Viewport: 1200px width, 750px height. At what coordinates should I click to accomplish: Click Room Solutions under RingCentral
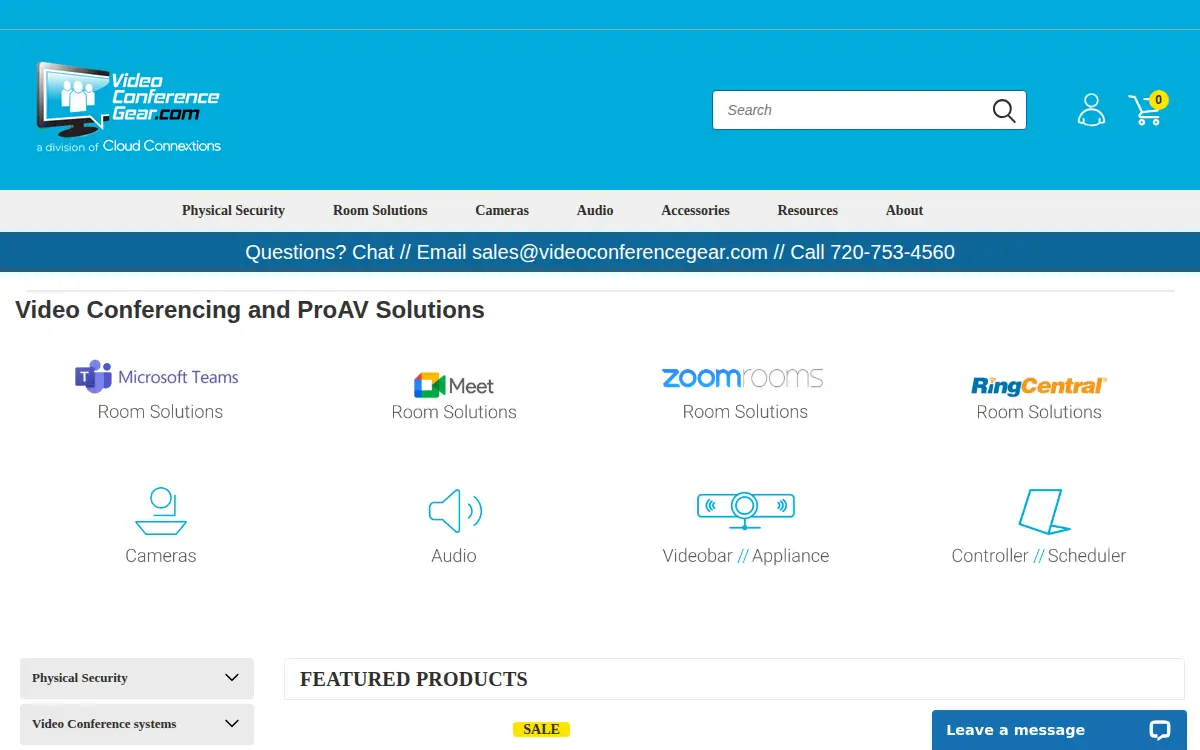(1039, 412)
